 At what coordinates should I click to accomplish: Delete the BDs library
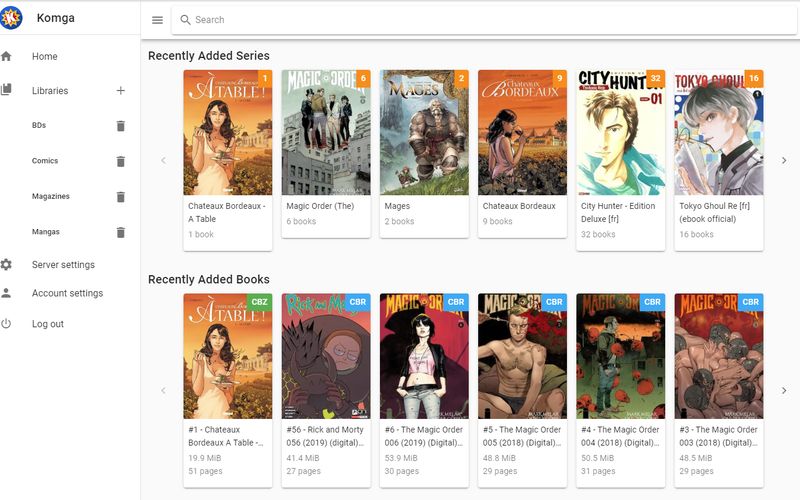(120, 126)
